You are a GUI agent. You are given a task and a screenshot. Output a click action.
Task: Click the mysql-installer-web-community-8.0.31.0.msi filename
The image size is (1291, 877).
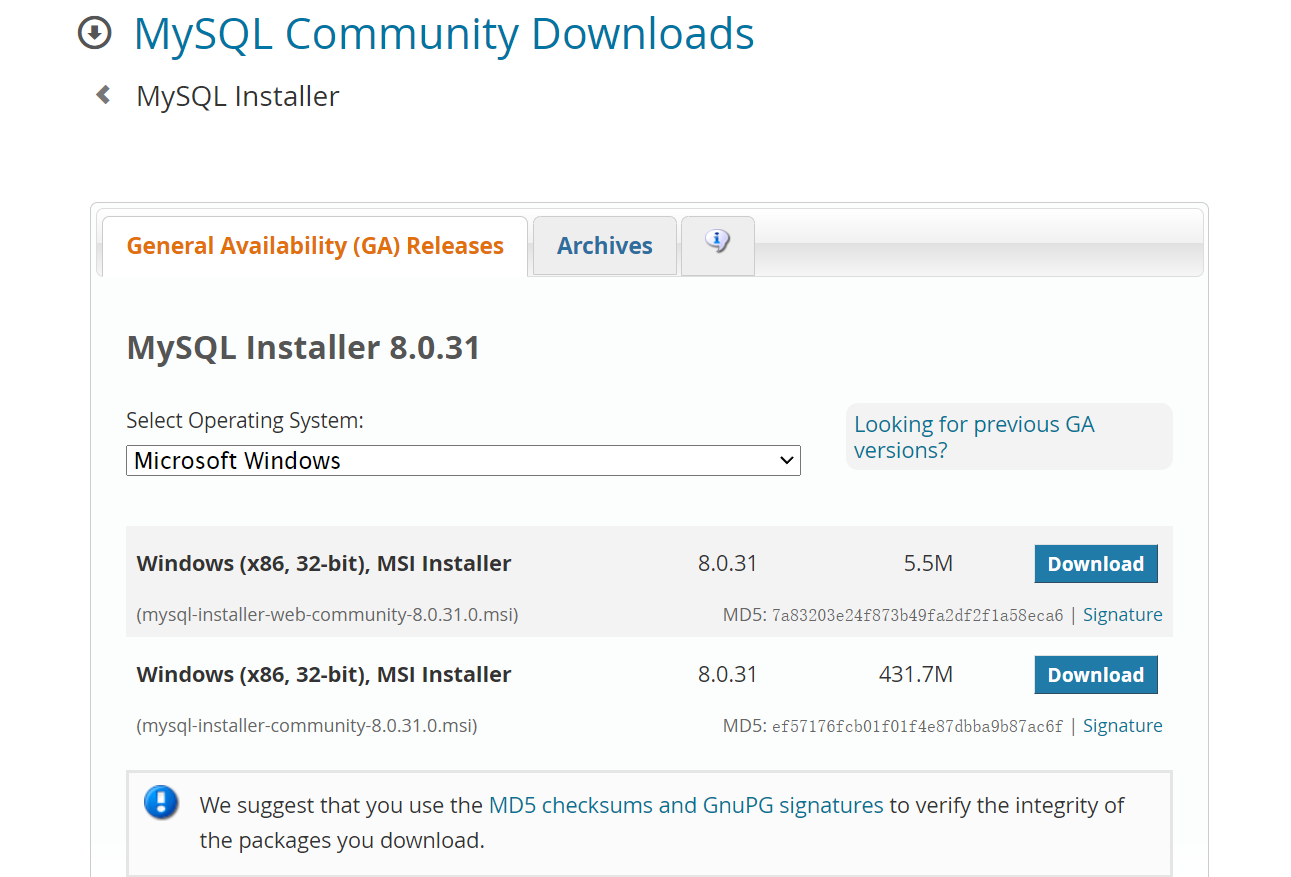point(327,615)
